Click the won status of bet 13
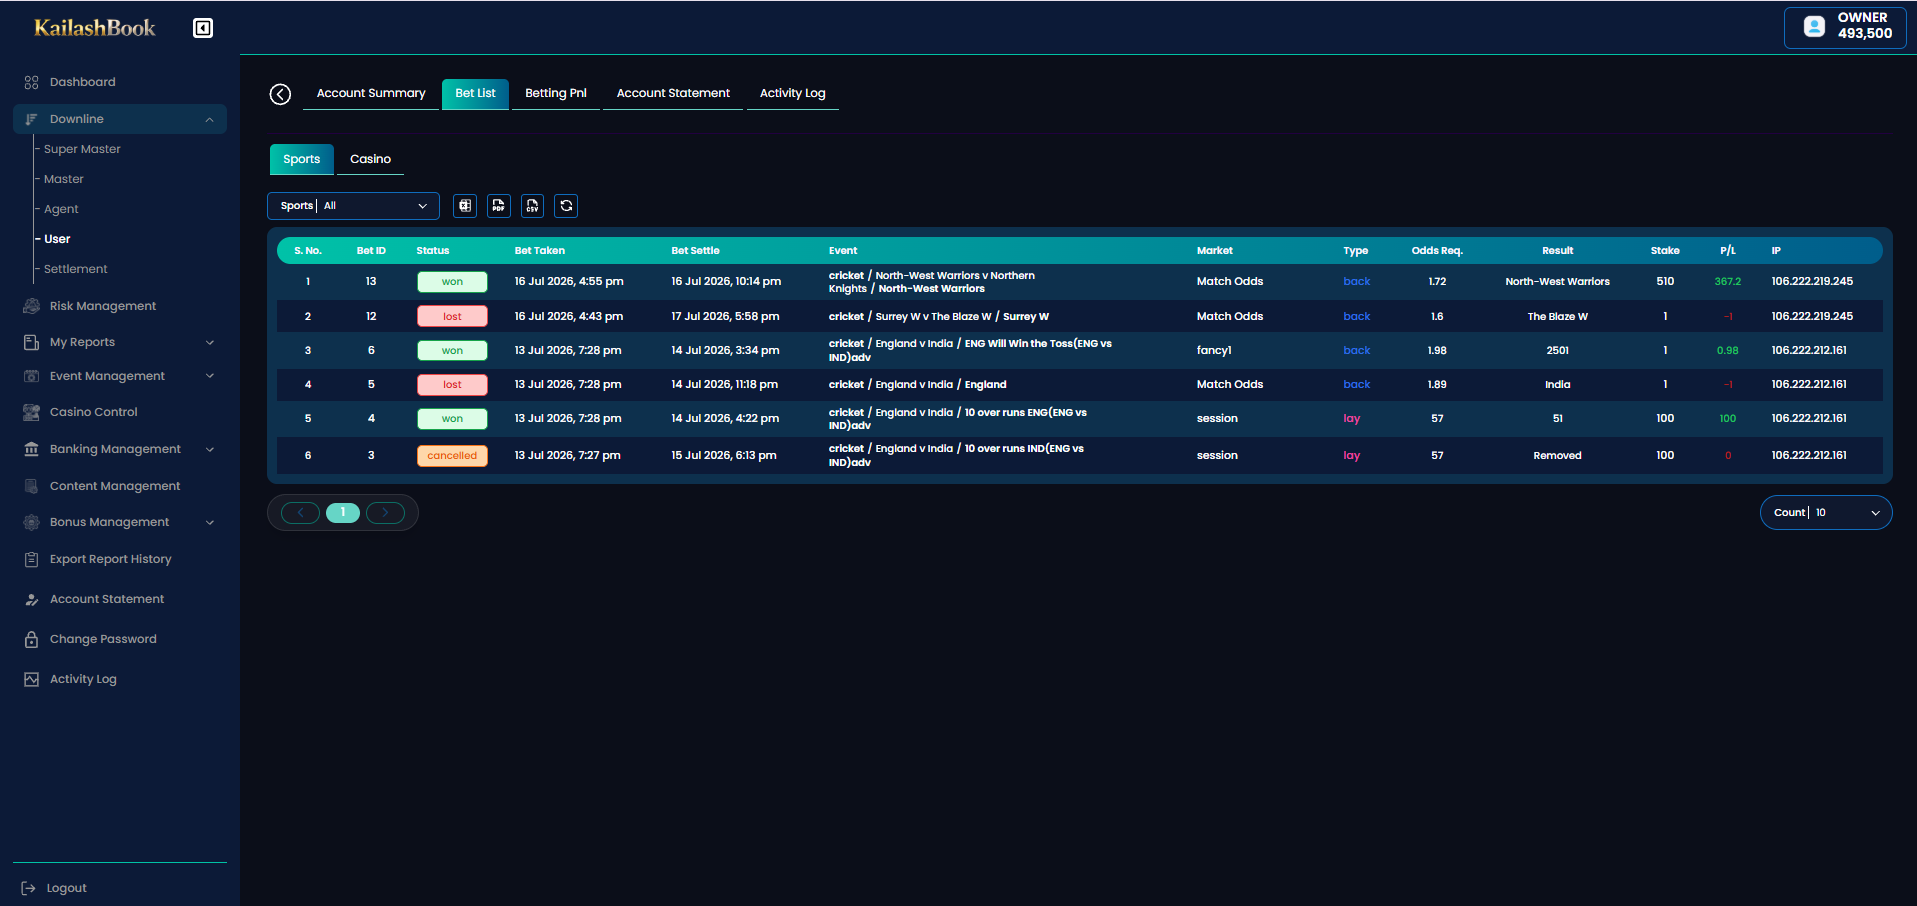The width and height of the screenshot is (1917, 906). (x=452, y=282)
